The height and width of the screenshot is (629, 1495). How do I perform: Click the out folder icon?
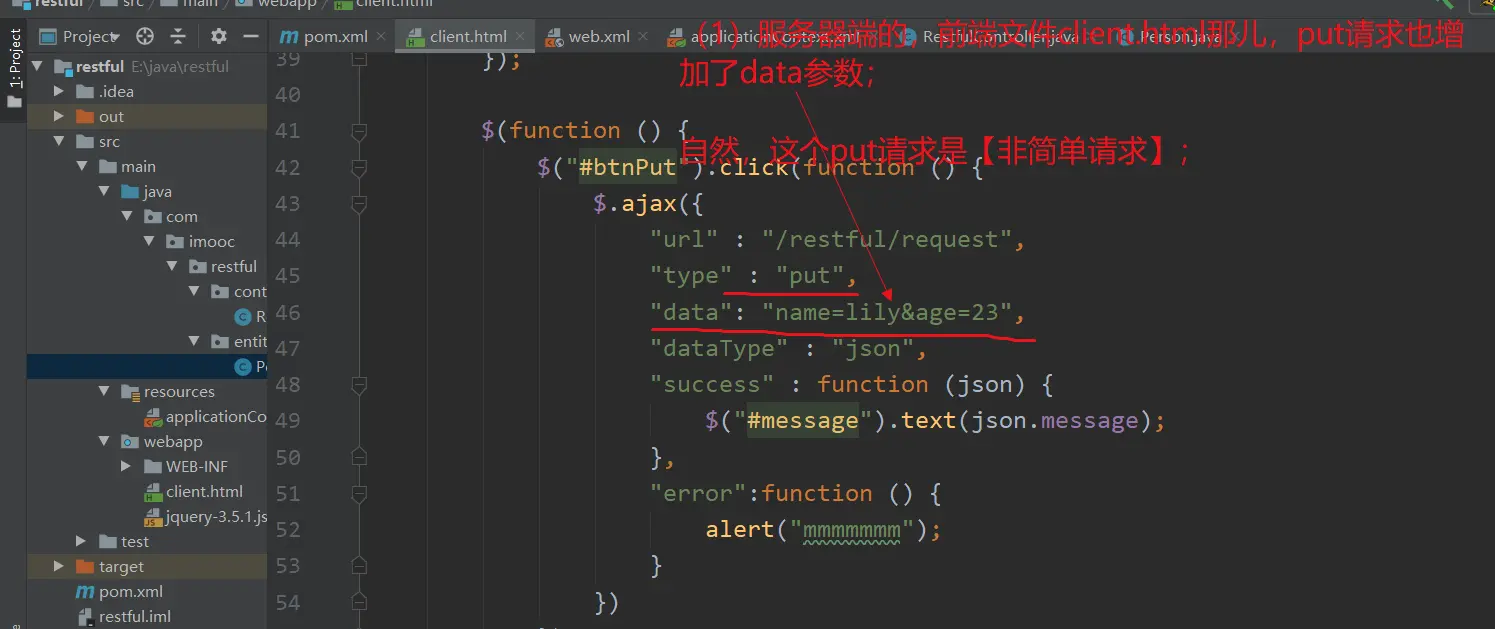[85, 117]
